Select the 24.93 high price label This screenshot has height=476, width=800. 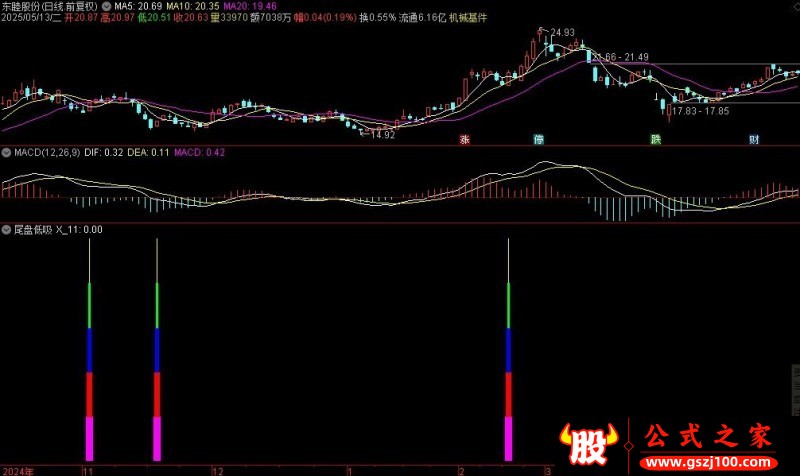(563, 32)
